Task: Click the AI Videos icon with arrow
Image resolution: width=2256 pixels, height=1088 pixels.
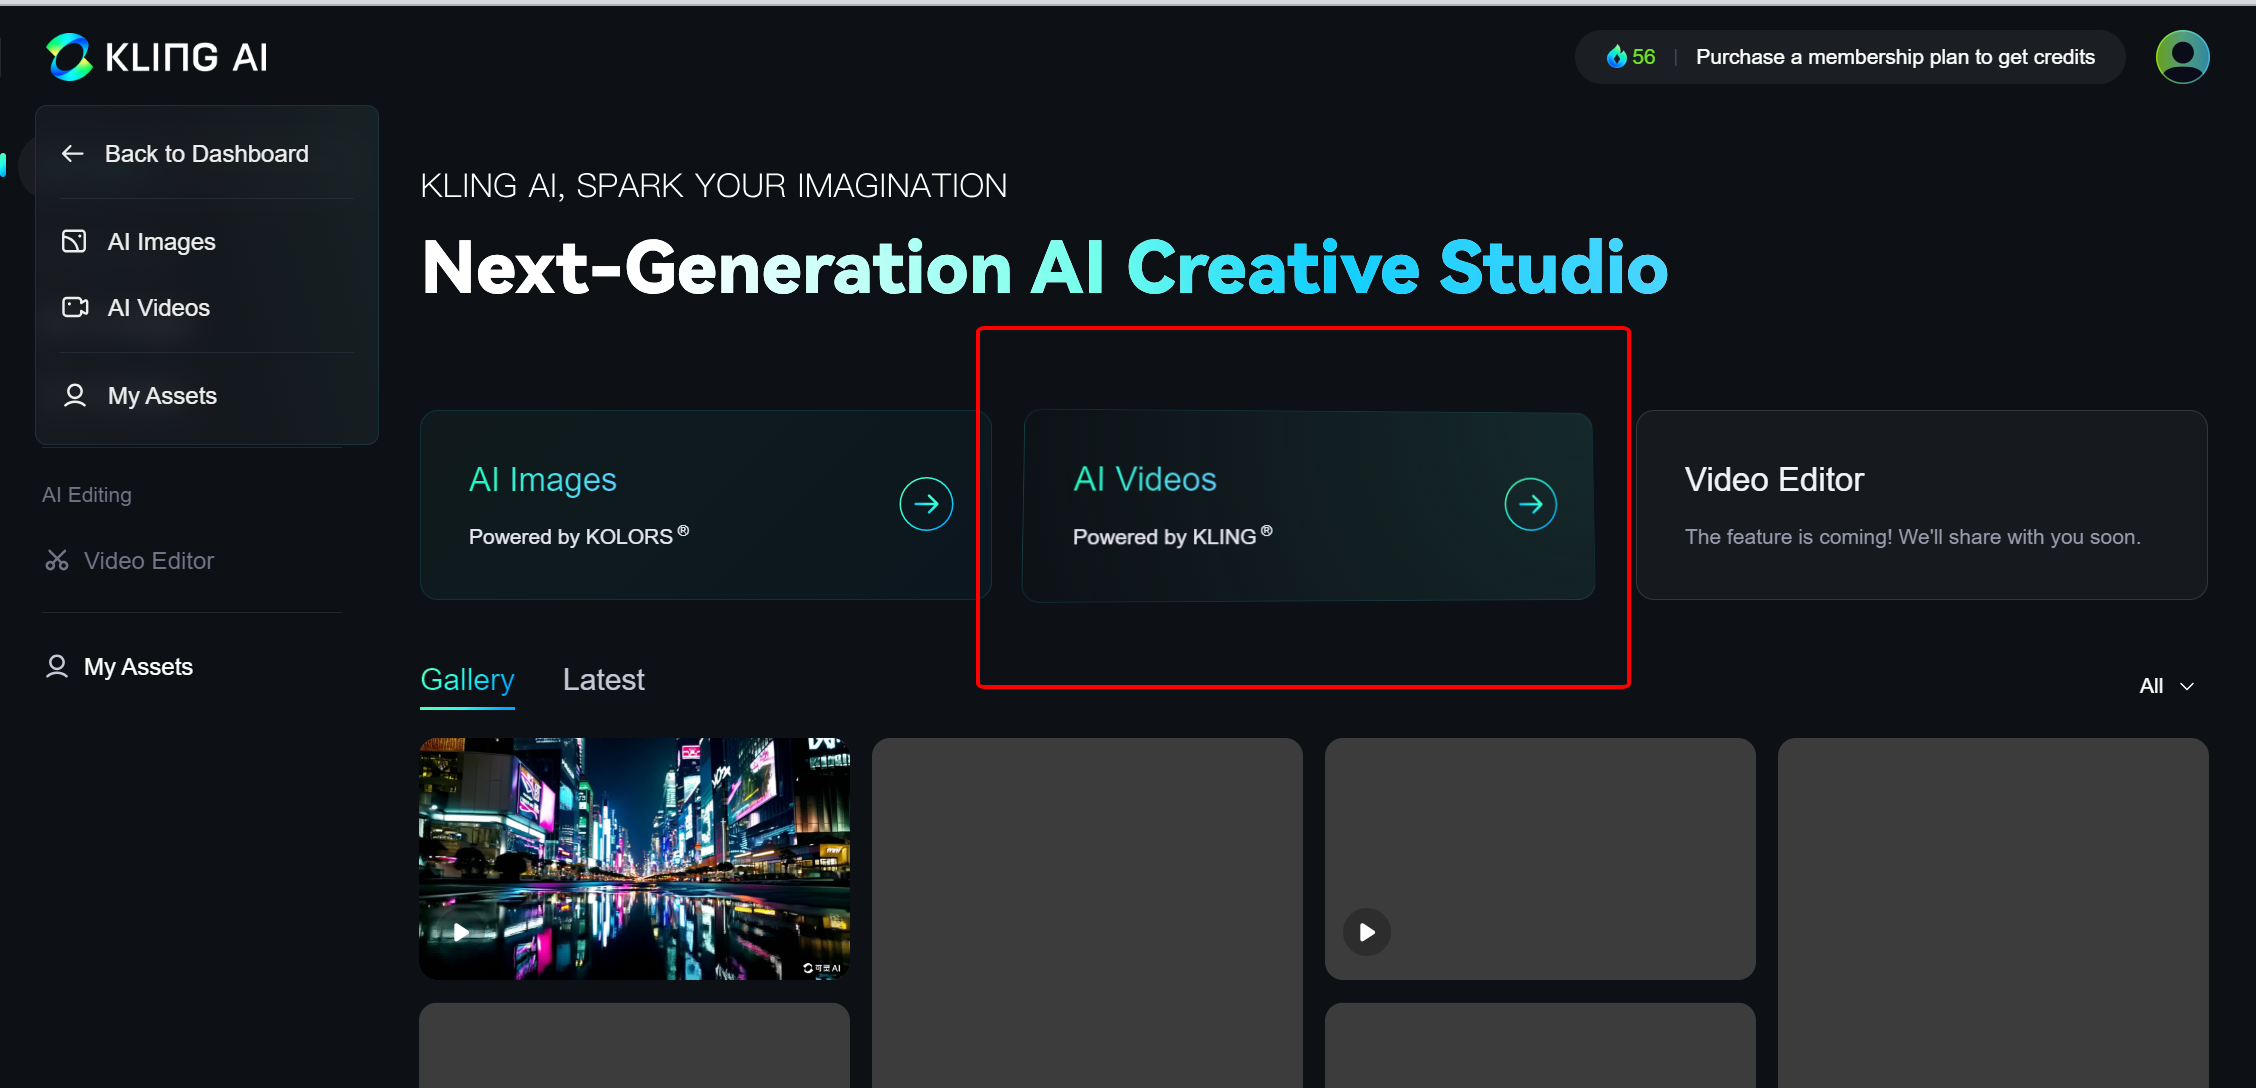Action: pyautogui.click(x=1528, y=504)
